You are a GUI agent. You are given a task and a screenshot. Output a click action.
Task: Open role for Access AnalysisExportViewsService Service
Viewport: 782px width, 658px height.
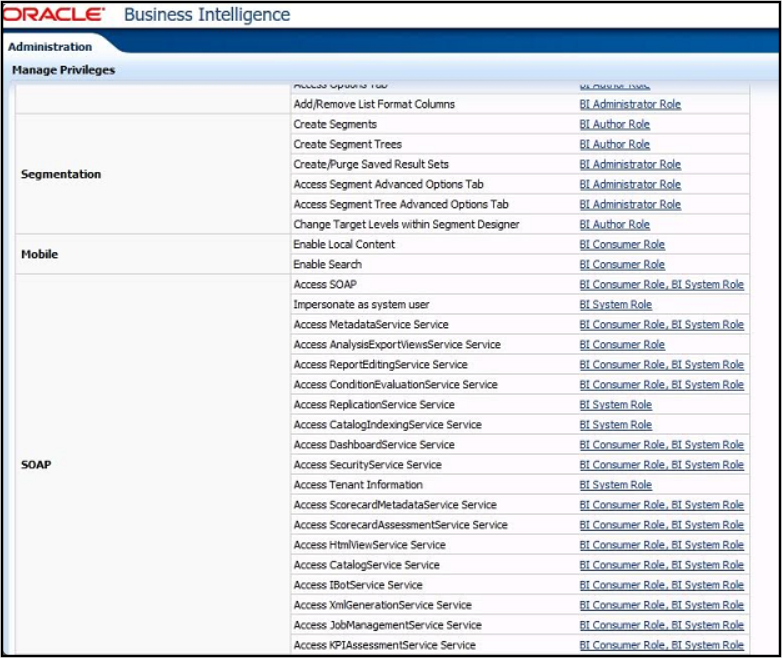pos(622,344)
